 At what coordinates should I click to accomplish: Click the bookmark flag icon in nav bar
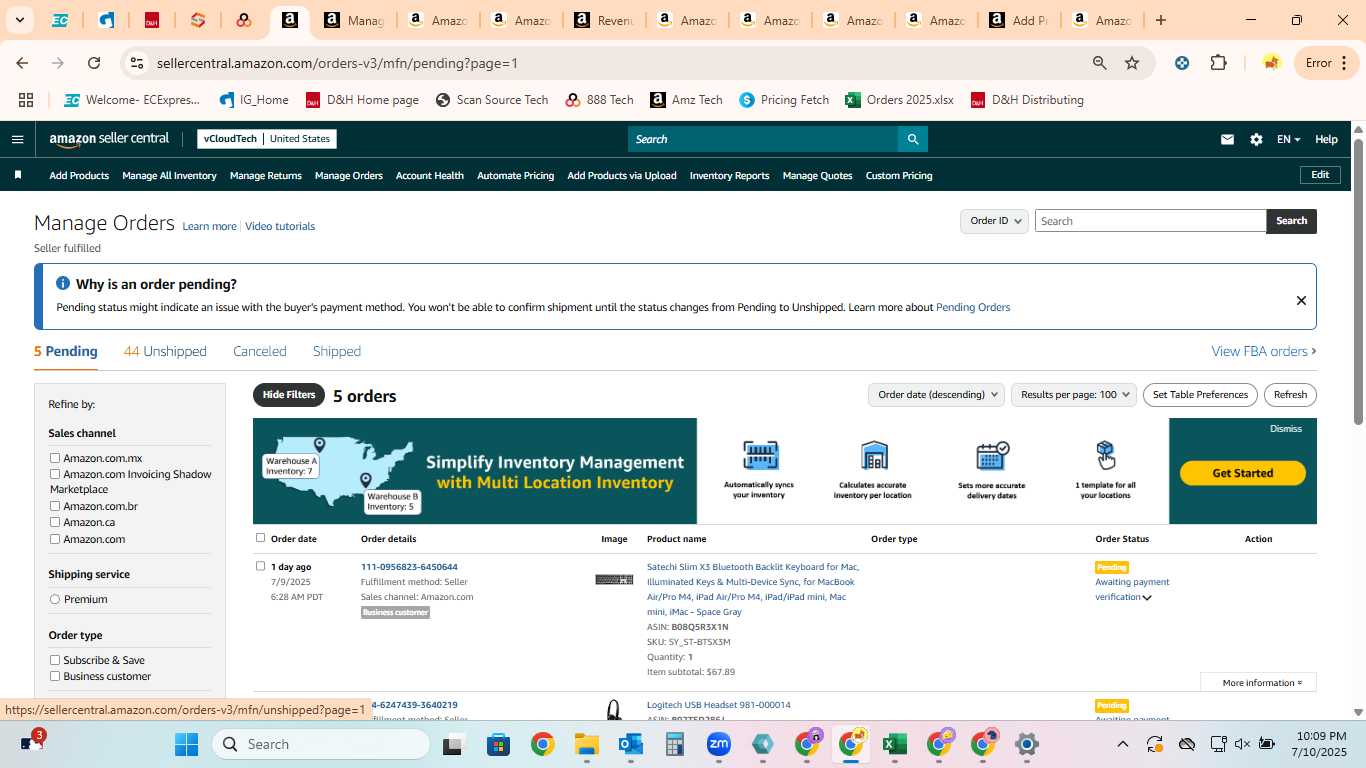pyautogui.click(x=17, y=175)
